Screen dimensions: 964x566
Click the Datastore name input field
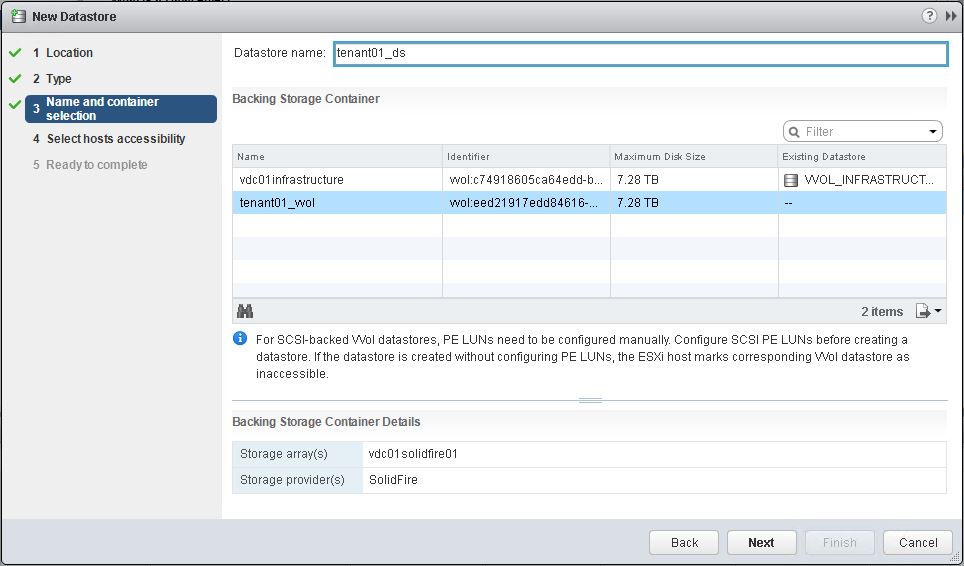tap(640, 53)
